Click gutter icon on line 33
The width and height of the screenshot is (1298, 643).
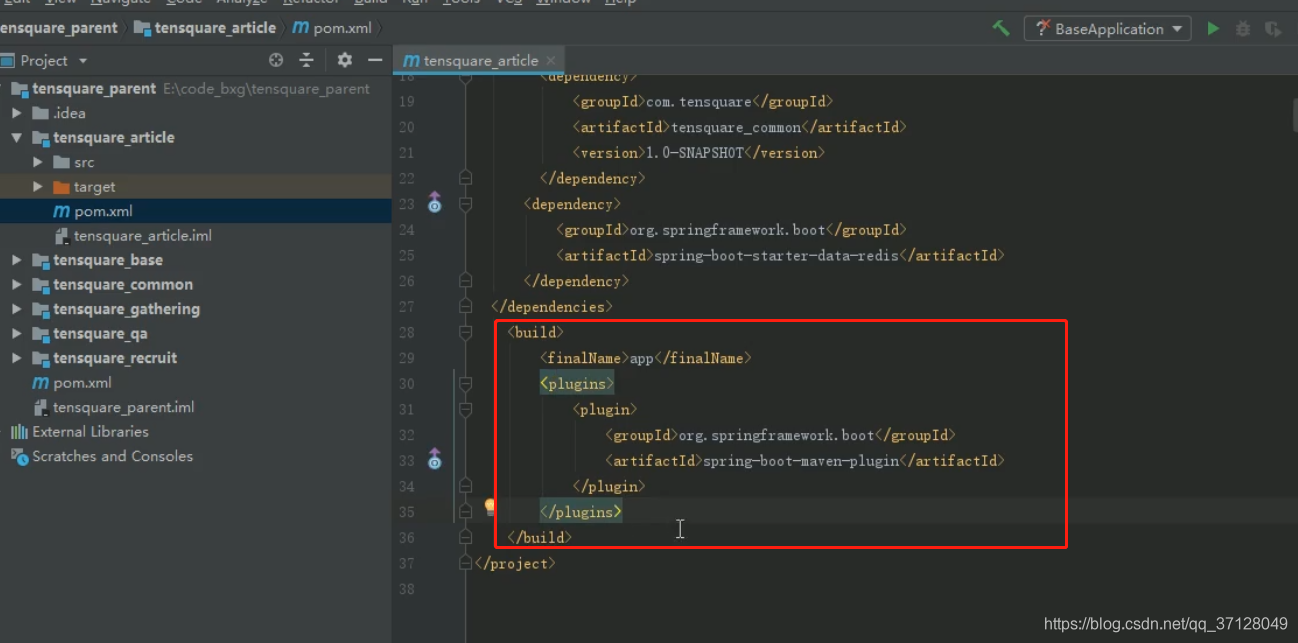tap(434, 459)
